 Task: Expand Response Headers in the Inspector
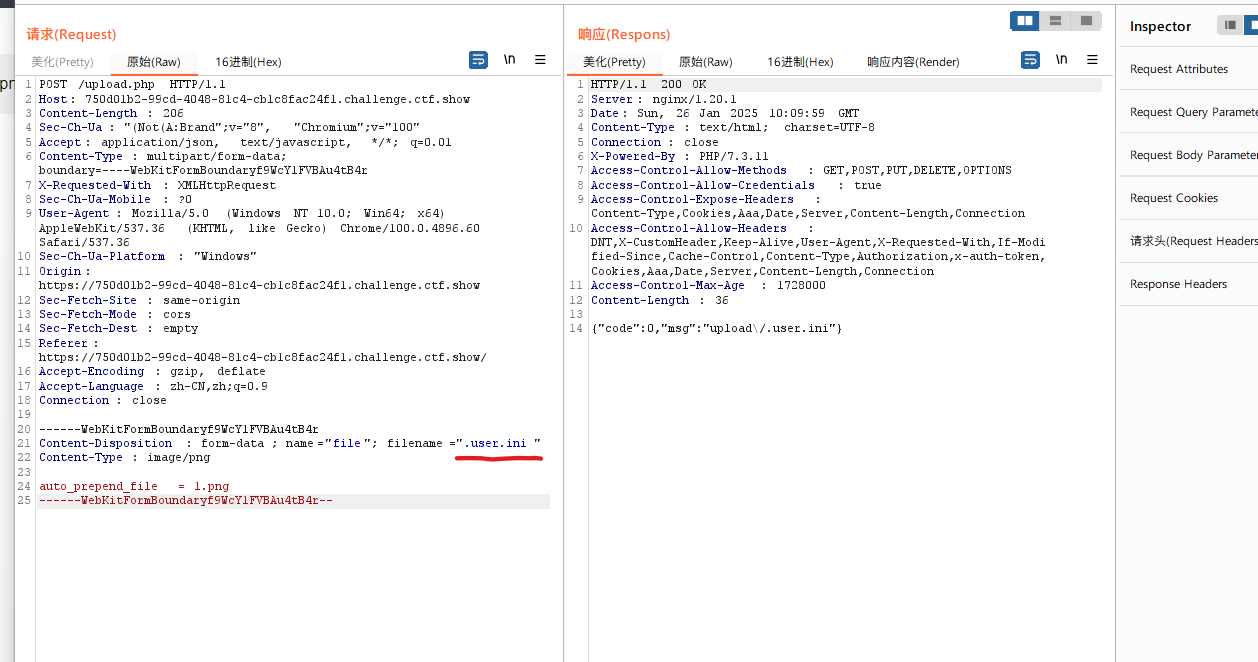(1188, 284)
